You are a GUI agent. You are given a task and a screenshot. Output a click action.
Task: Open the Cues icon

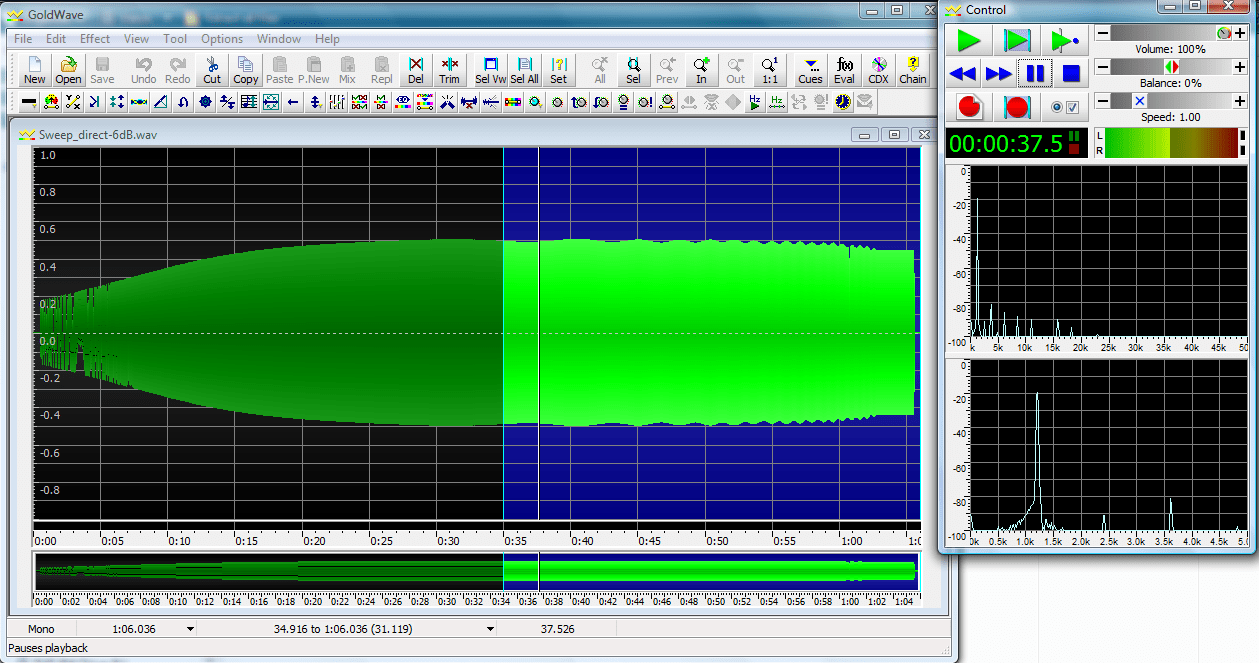tap(810, 69)
